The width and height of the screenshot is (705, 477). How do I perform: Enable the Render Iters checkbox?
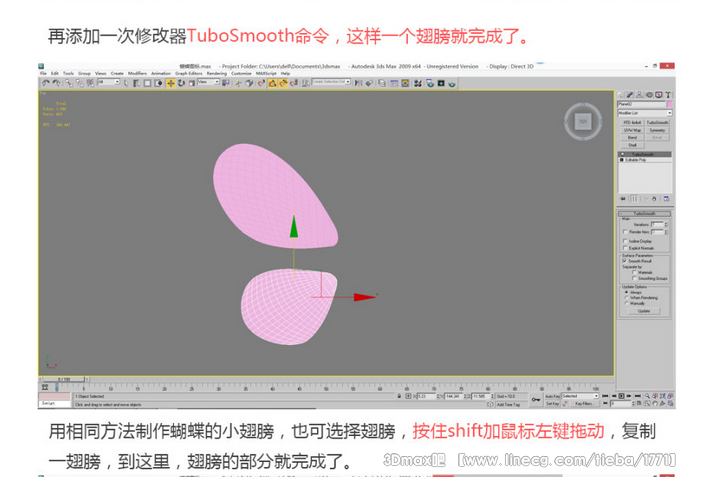[625, 232]
